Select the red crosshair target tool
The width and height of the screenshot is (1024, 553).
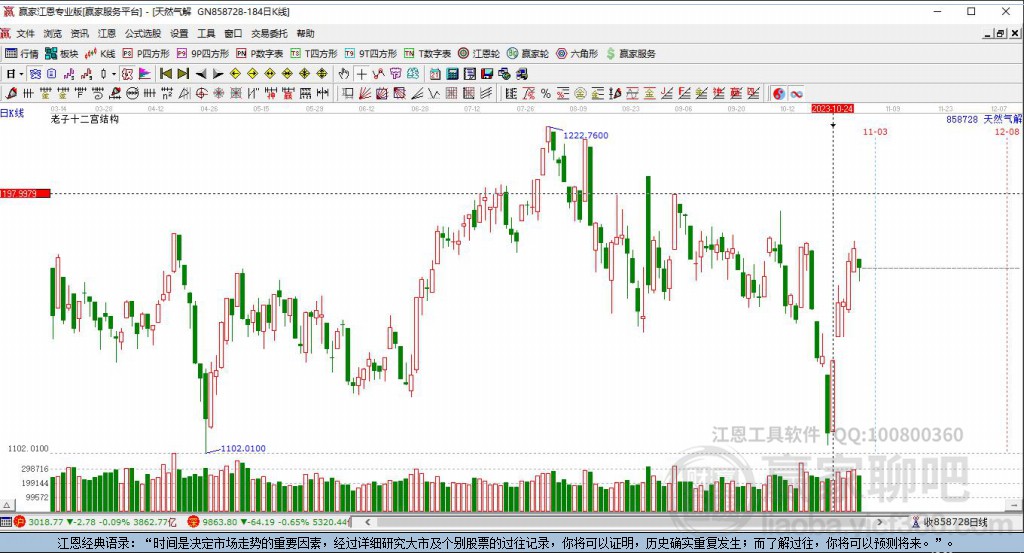[x=202, y=93]
